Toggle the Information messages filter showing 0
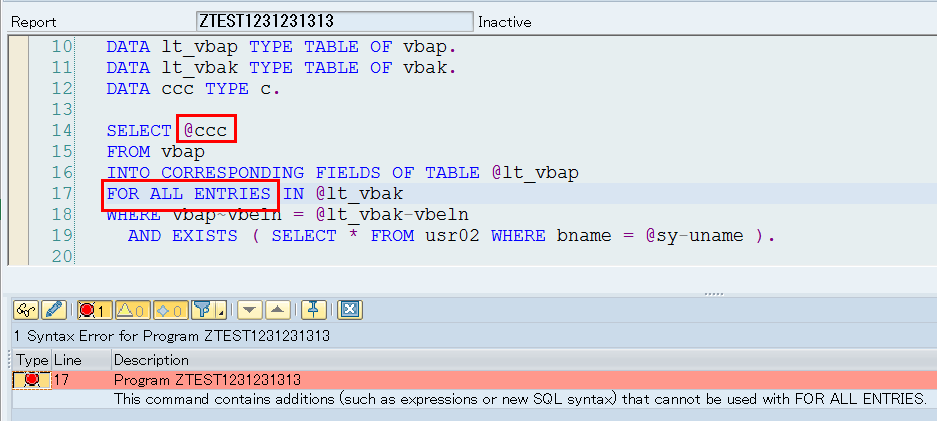This screenshot has width=937, height=421. click(x=171, y=309)
